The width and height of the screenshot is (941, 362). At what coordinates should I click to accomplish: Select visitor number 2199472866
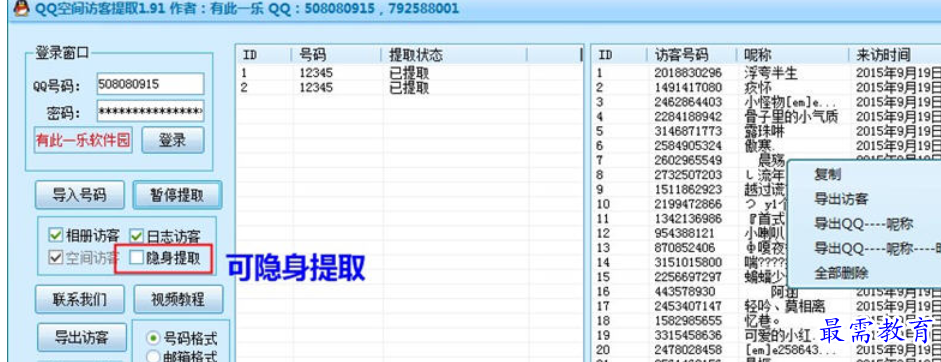(x=688, y=204)
